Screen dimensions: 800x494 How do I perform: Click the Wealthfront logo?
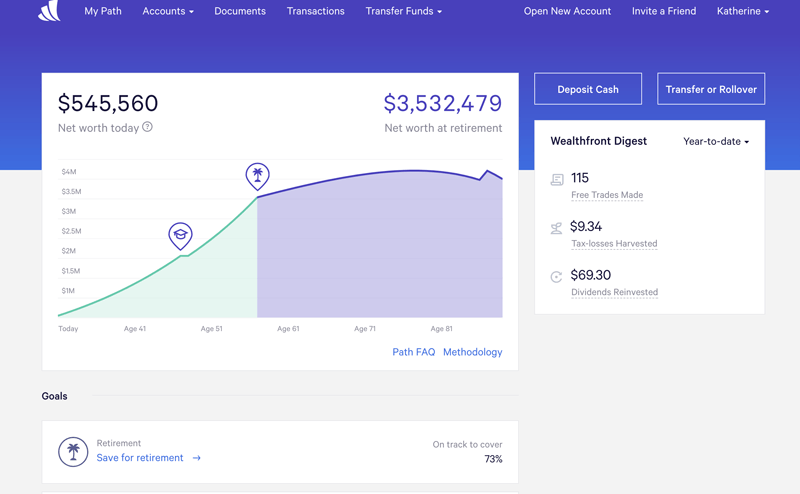pos(49,11)
